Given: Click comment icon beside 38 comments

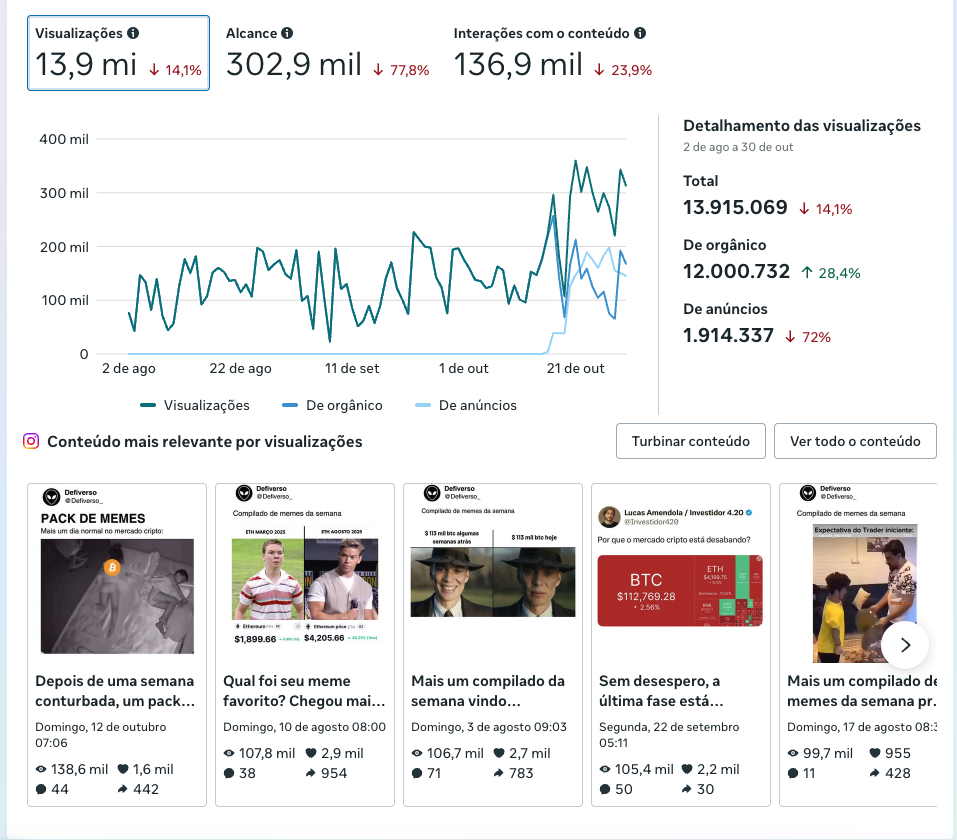Looking at the screenshot, I should pyautogui.click(x=229, y=773).
